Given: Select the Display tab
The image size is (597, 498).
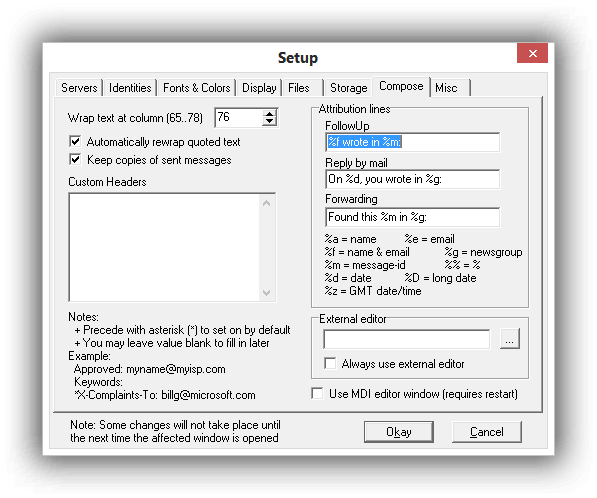Looking at the screenshot, I should tap(259, 88).
